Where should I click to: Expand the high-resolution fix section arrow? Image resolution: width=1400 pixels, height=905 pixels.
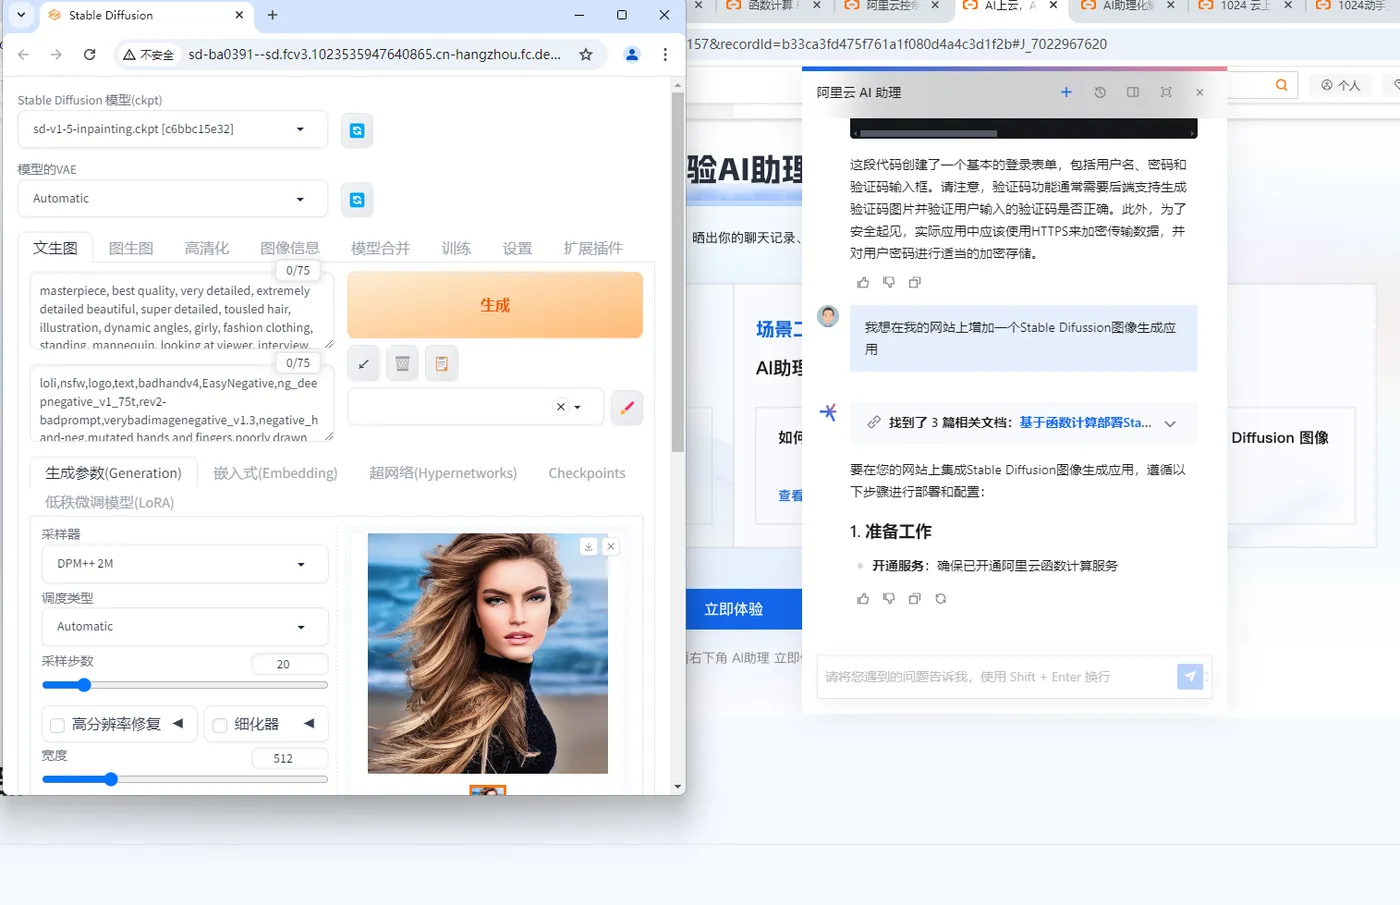(x=178, y=723)
